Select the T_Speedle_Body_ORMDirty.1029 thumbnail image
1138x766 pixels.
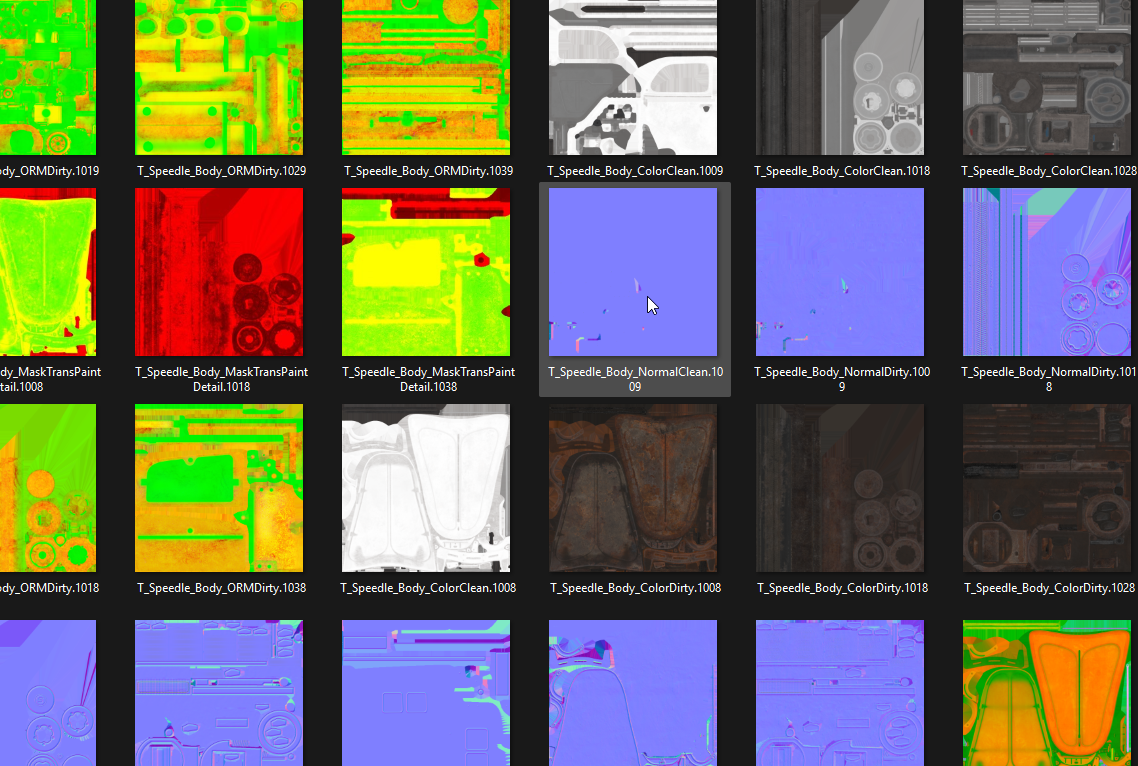coord(219,77)
